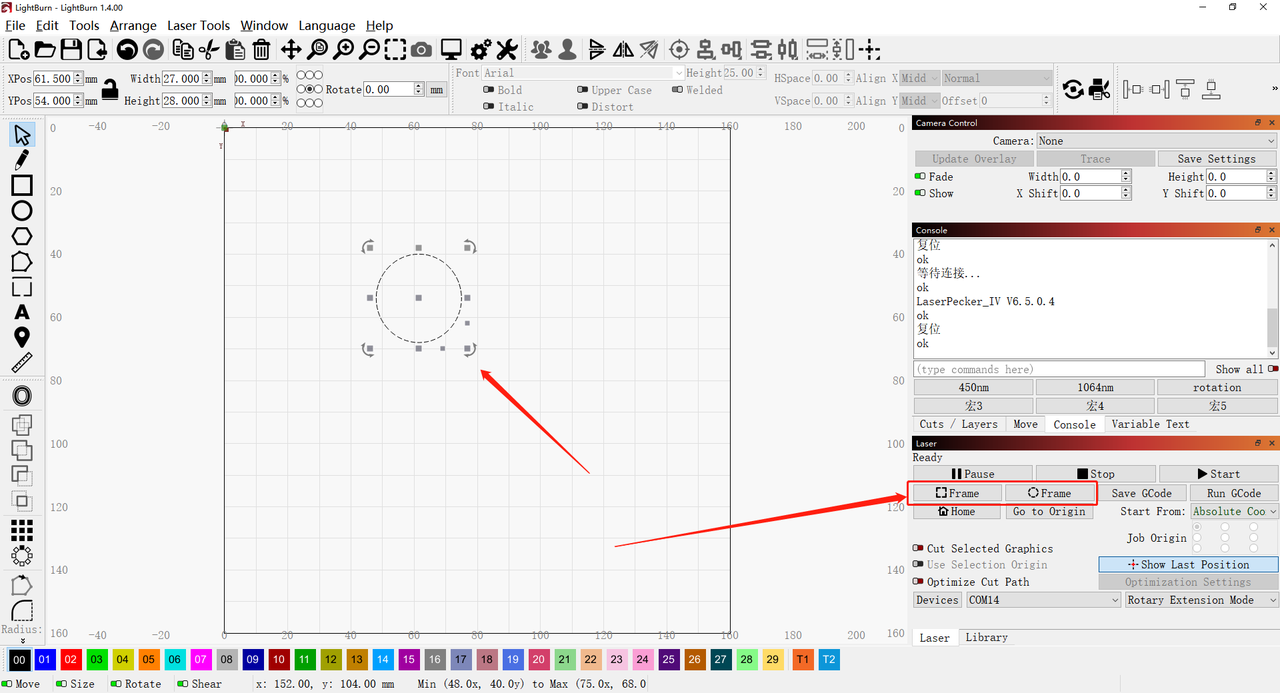Expand the COM14 port dropdown

click(1043, 600)
